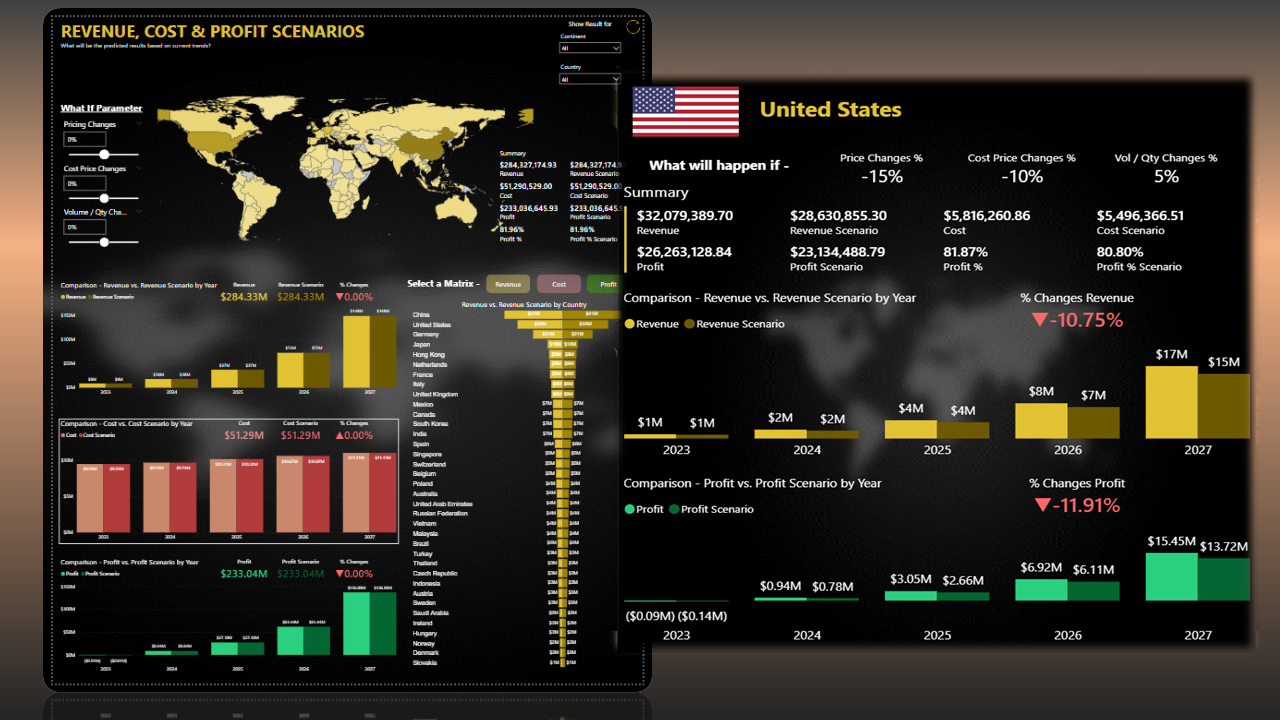
Task: Click the circular reset icon at top
Action: [x=633, y=28]
